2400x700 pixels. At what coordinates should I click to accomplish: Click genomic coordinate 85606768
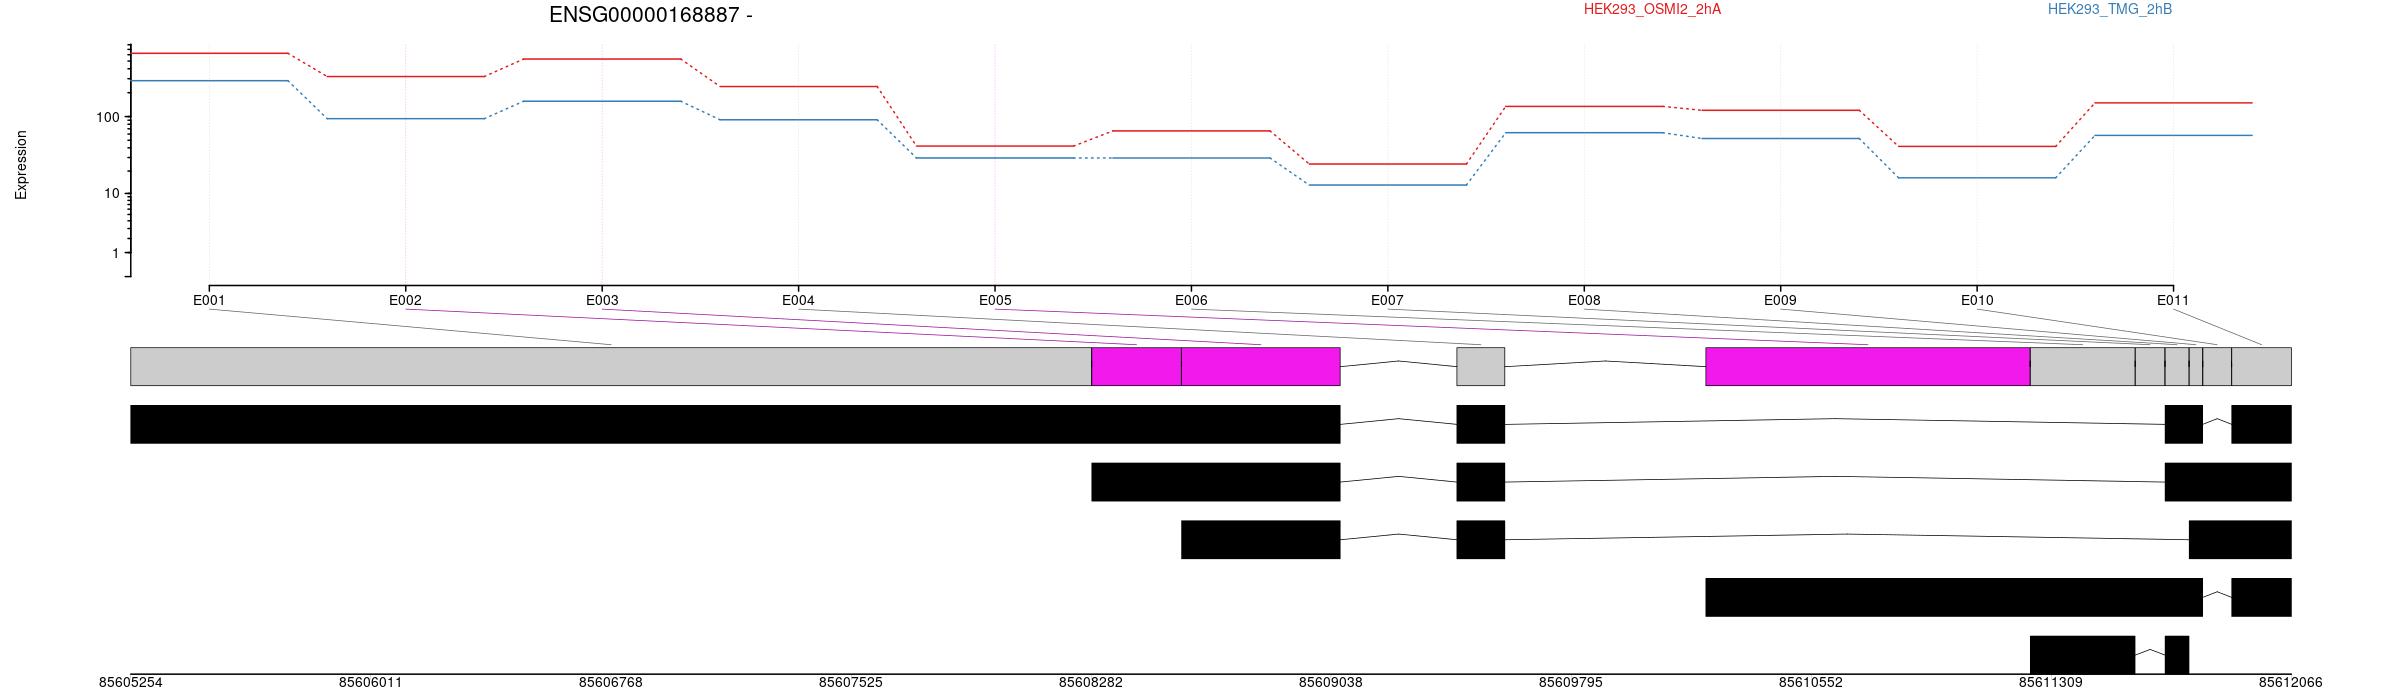610,683
